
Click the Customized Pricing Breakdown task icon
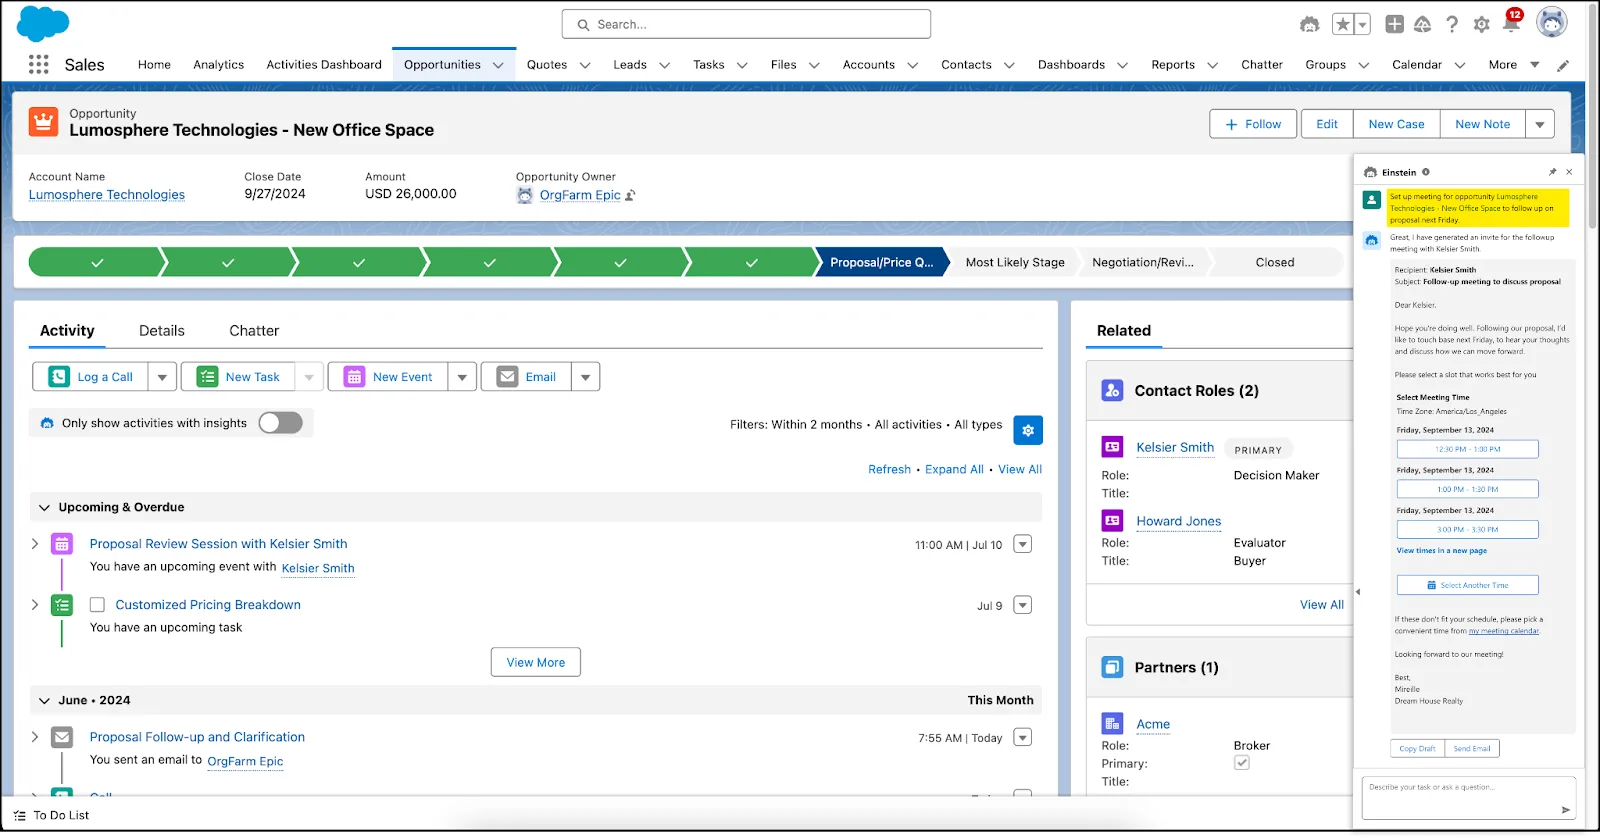pos(62,605)
